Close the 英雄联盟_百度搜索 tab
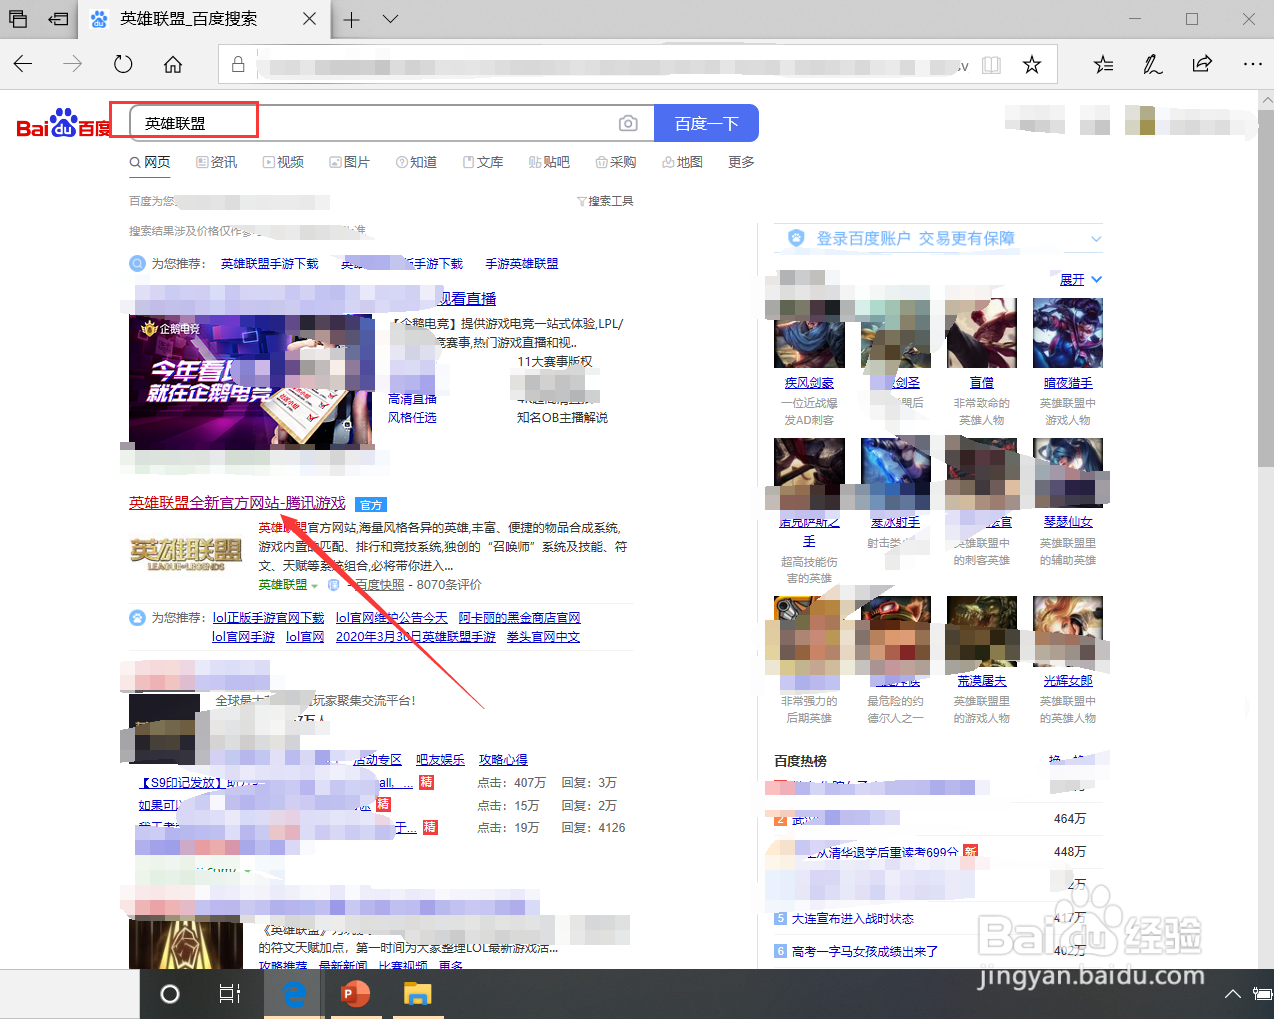Image resolution: width=1274 pixels, height=1019 pixels. [309, 18]
